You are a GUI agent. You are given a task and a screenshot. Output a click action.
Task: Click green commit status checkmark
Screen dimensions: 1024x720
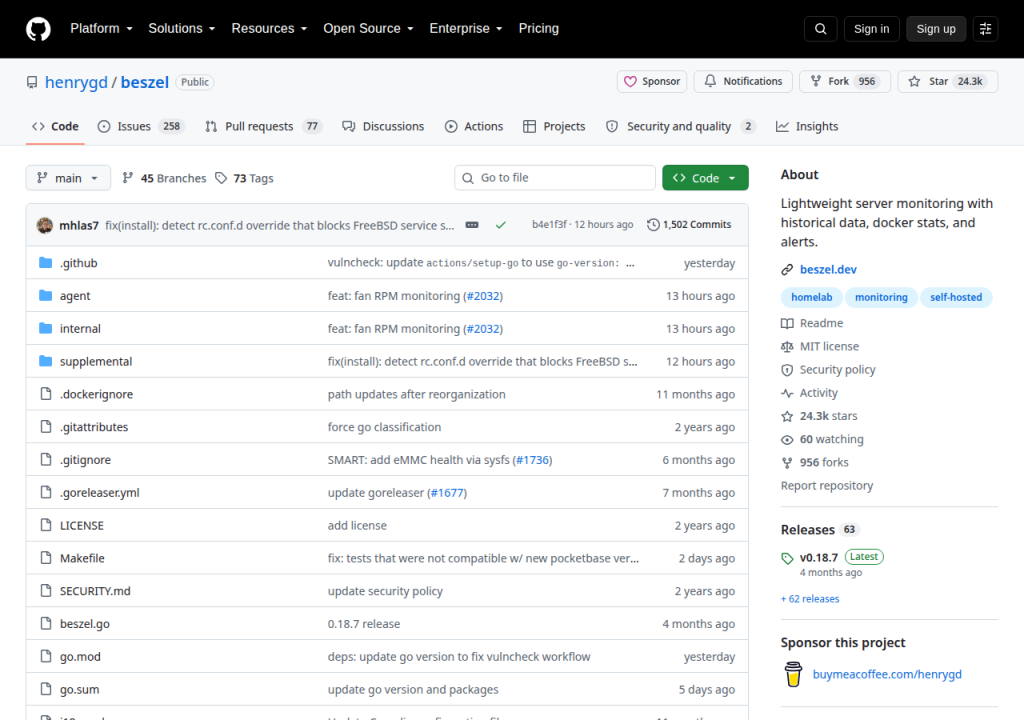pyautogui.click(x=501, y=225)
